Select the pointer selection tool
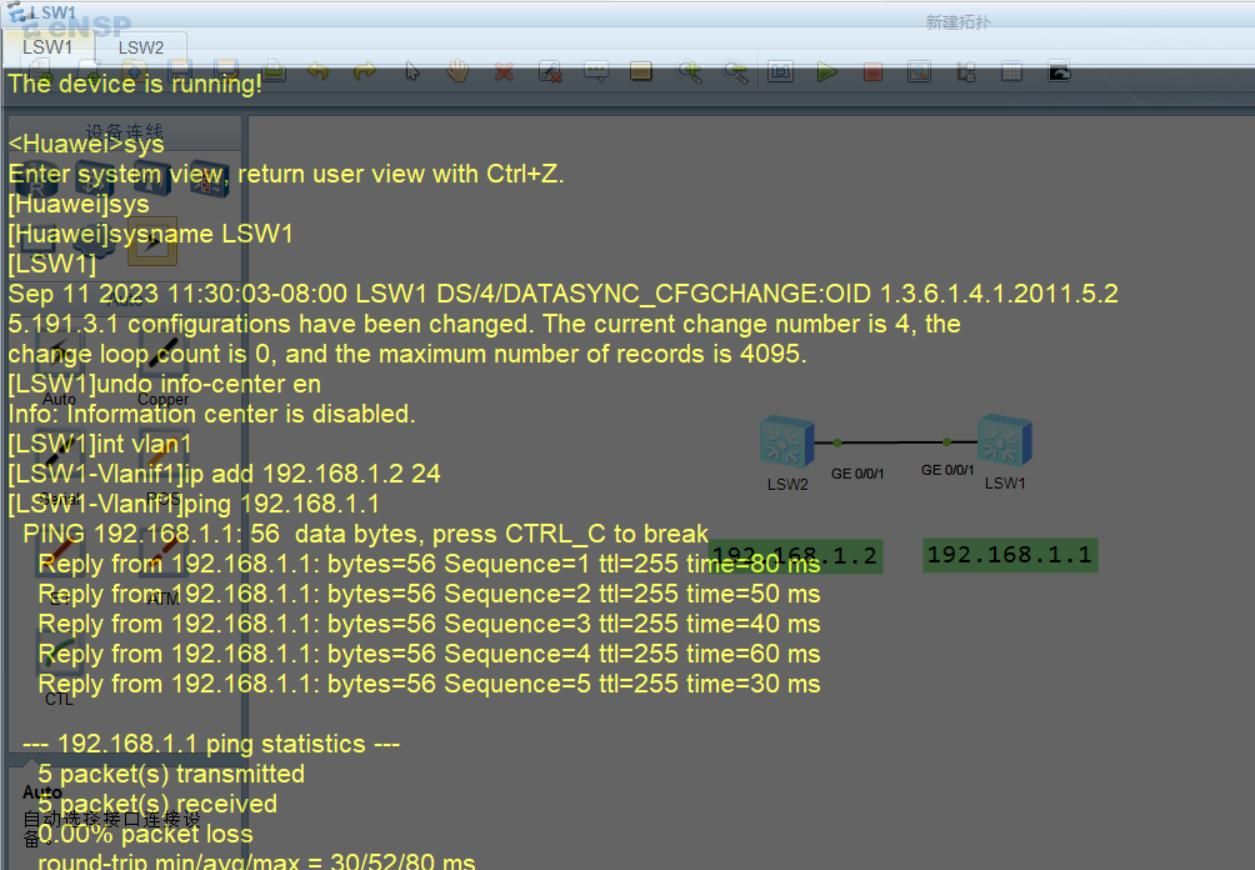The height and width of the screenshot is (870, 1255). (x=412, y=72)
